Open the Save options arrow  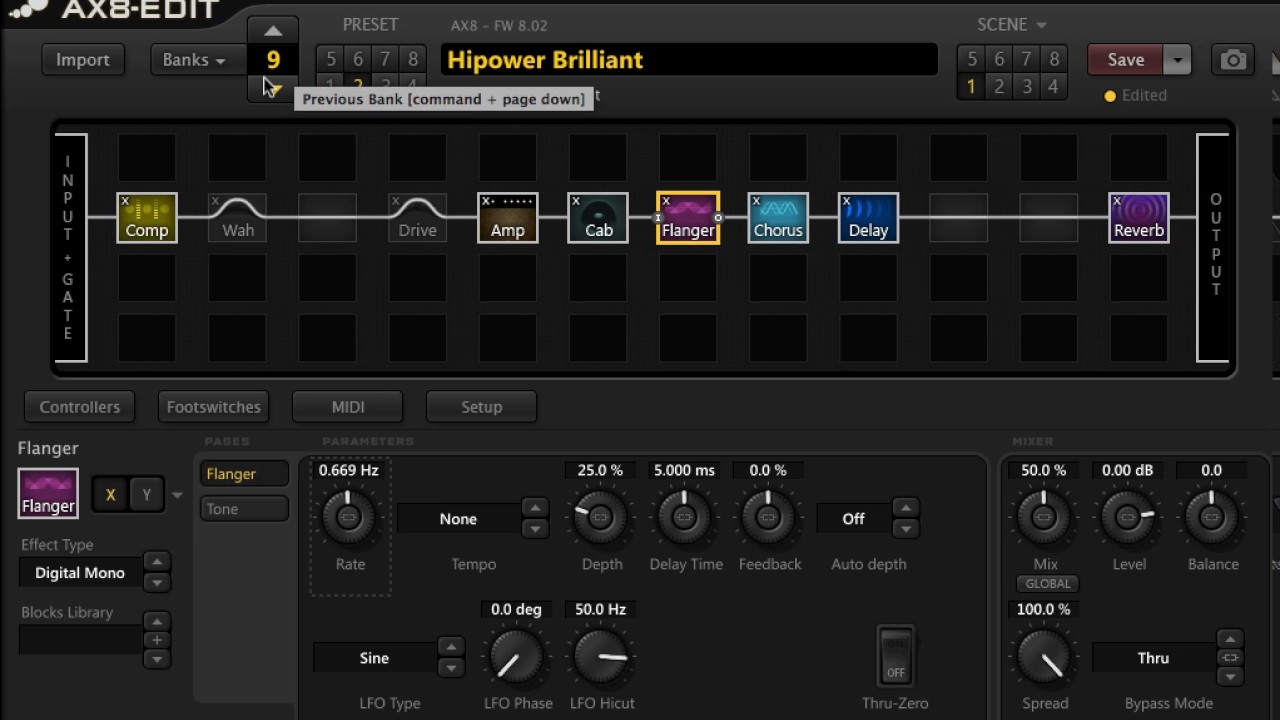[1177, 60]
